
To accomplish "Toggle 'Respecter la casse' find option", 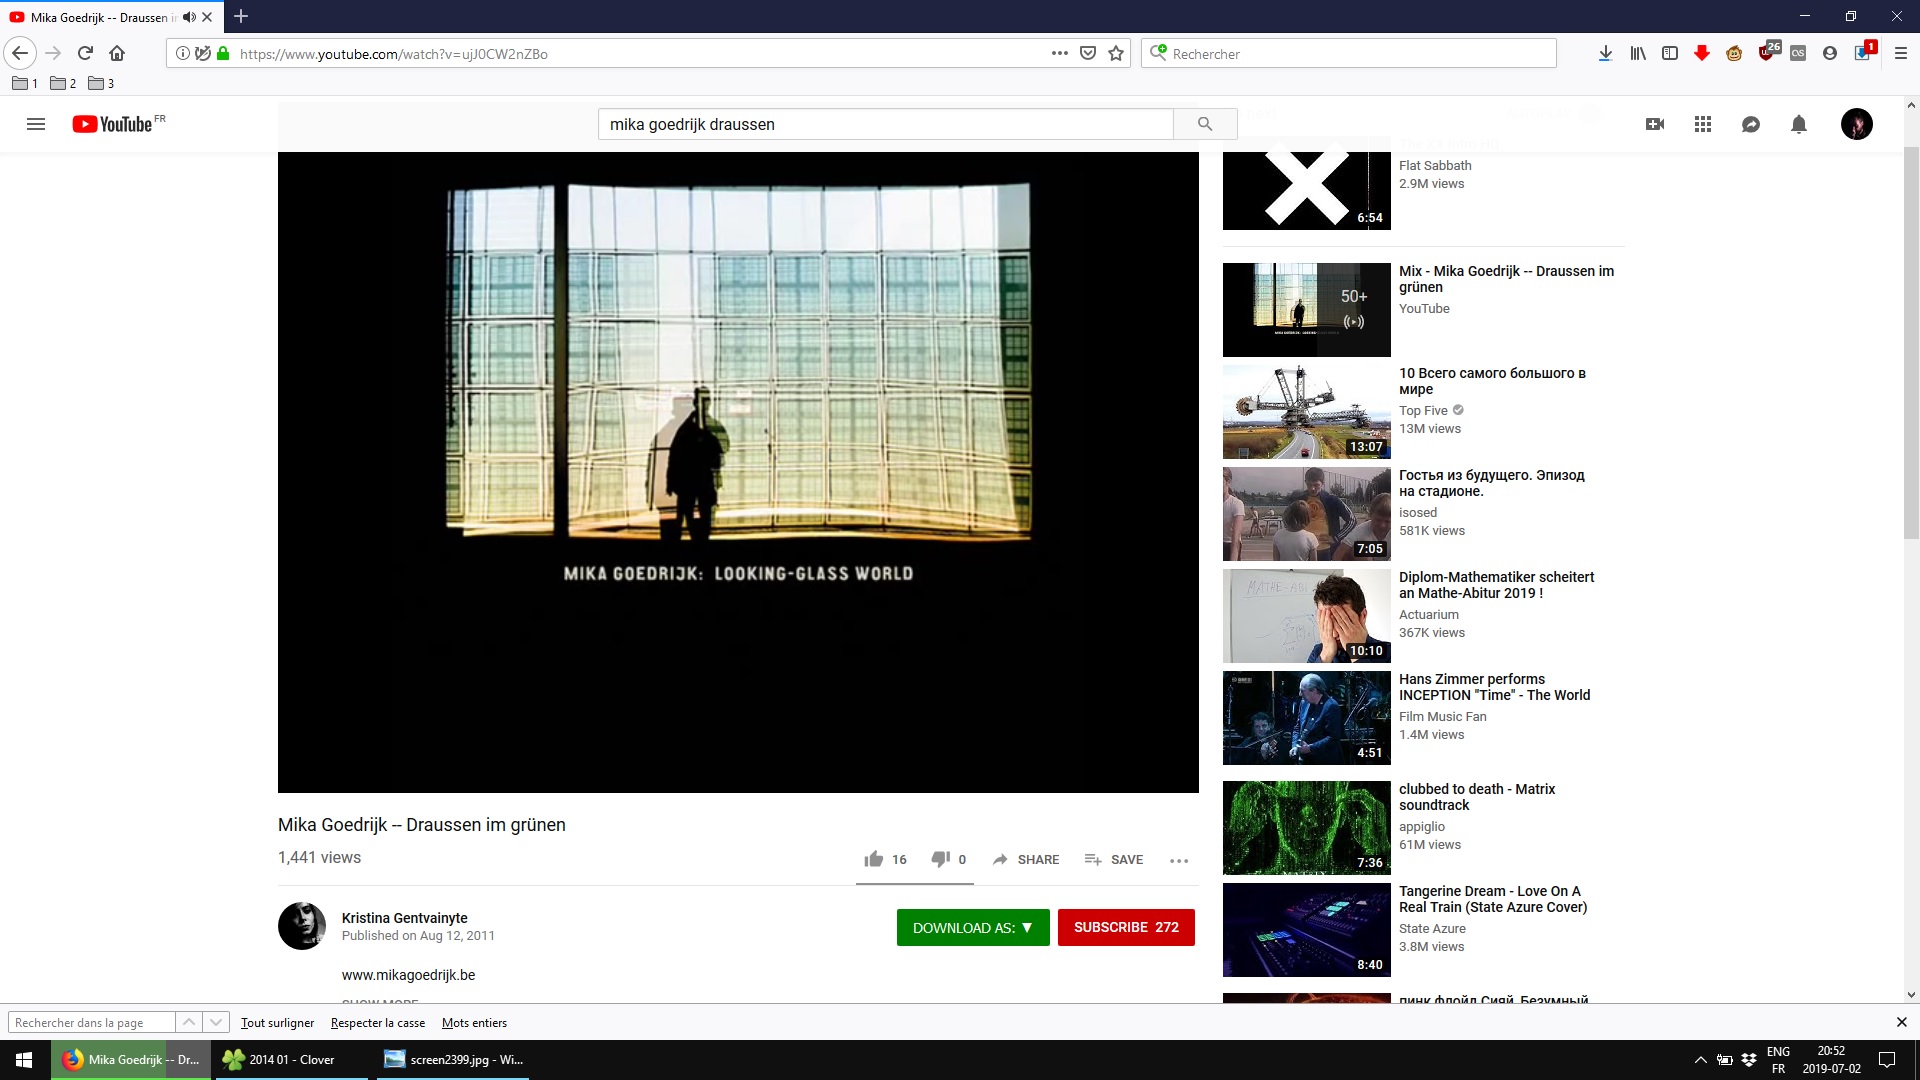I will [x=377, y=1023].
